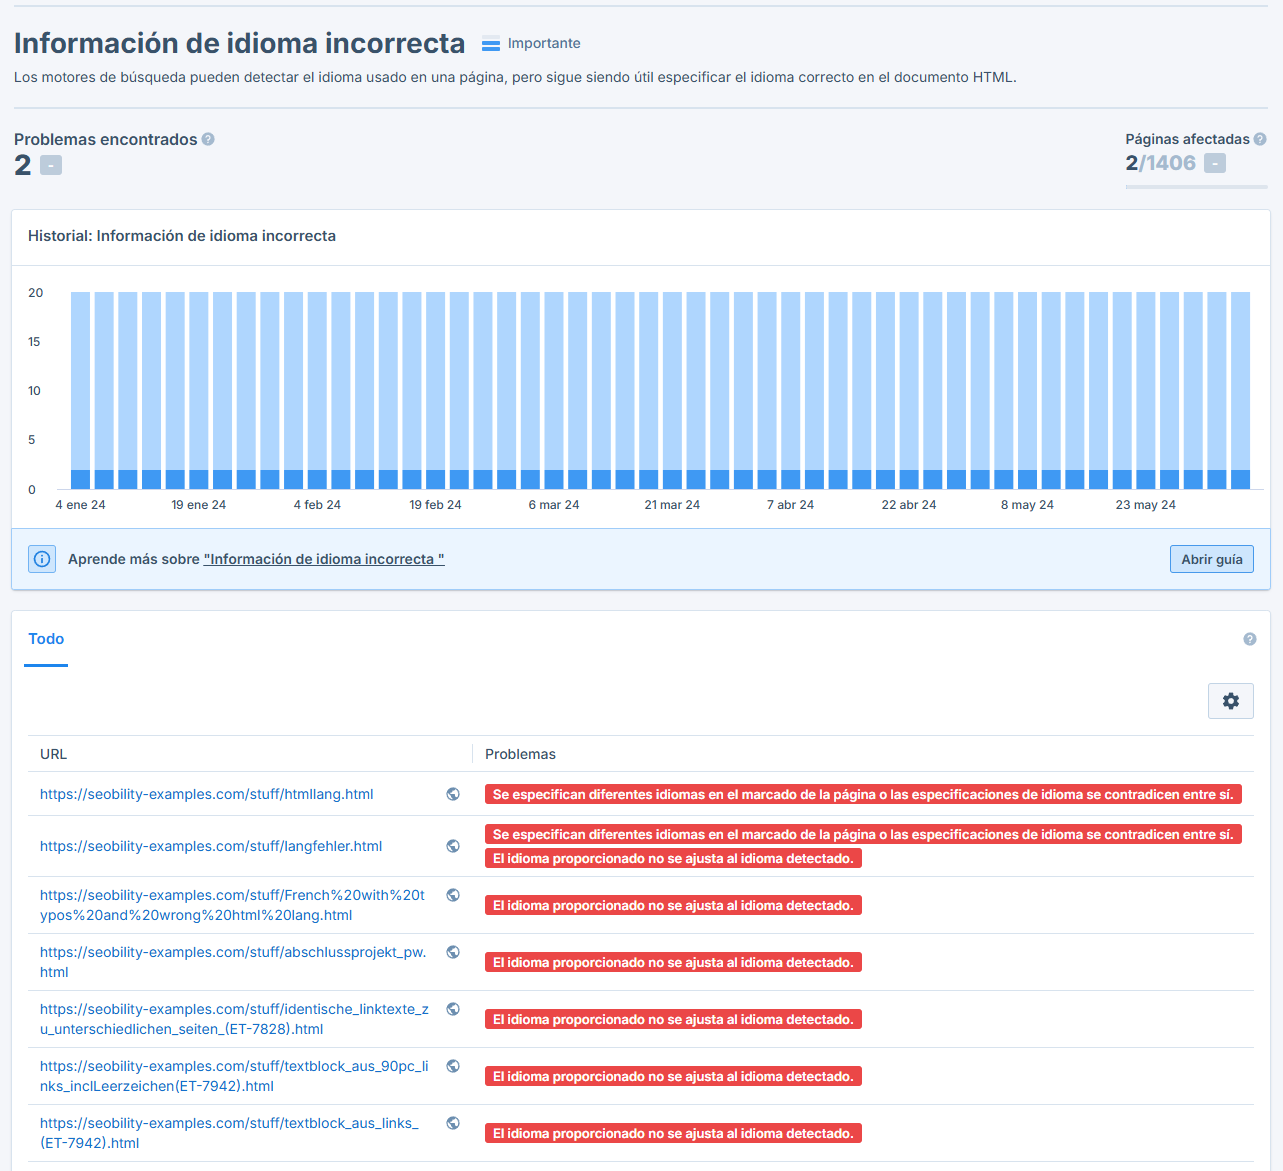This screenshot has height=1171, width=1283.
Task: Click the globe icon next to langfehler.html
Action: (453, 845)
